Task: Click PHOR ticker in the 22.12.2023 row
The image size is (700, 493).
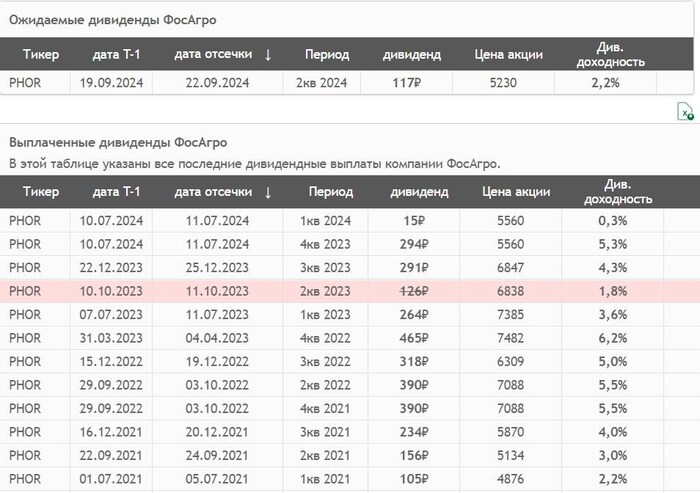Action: [25, 267]
